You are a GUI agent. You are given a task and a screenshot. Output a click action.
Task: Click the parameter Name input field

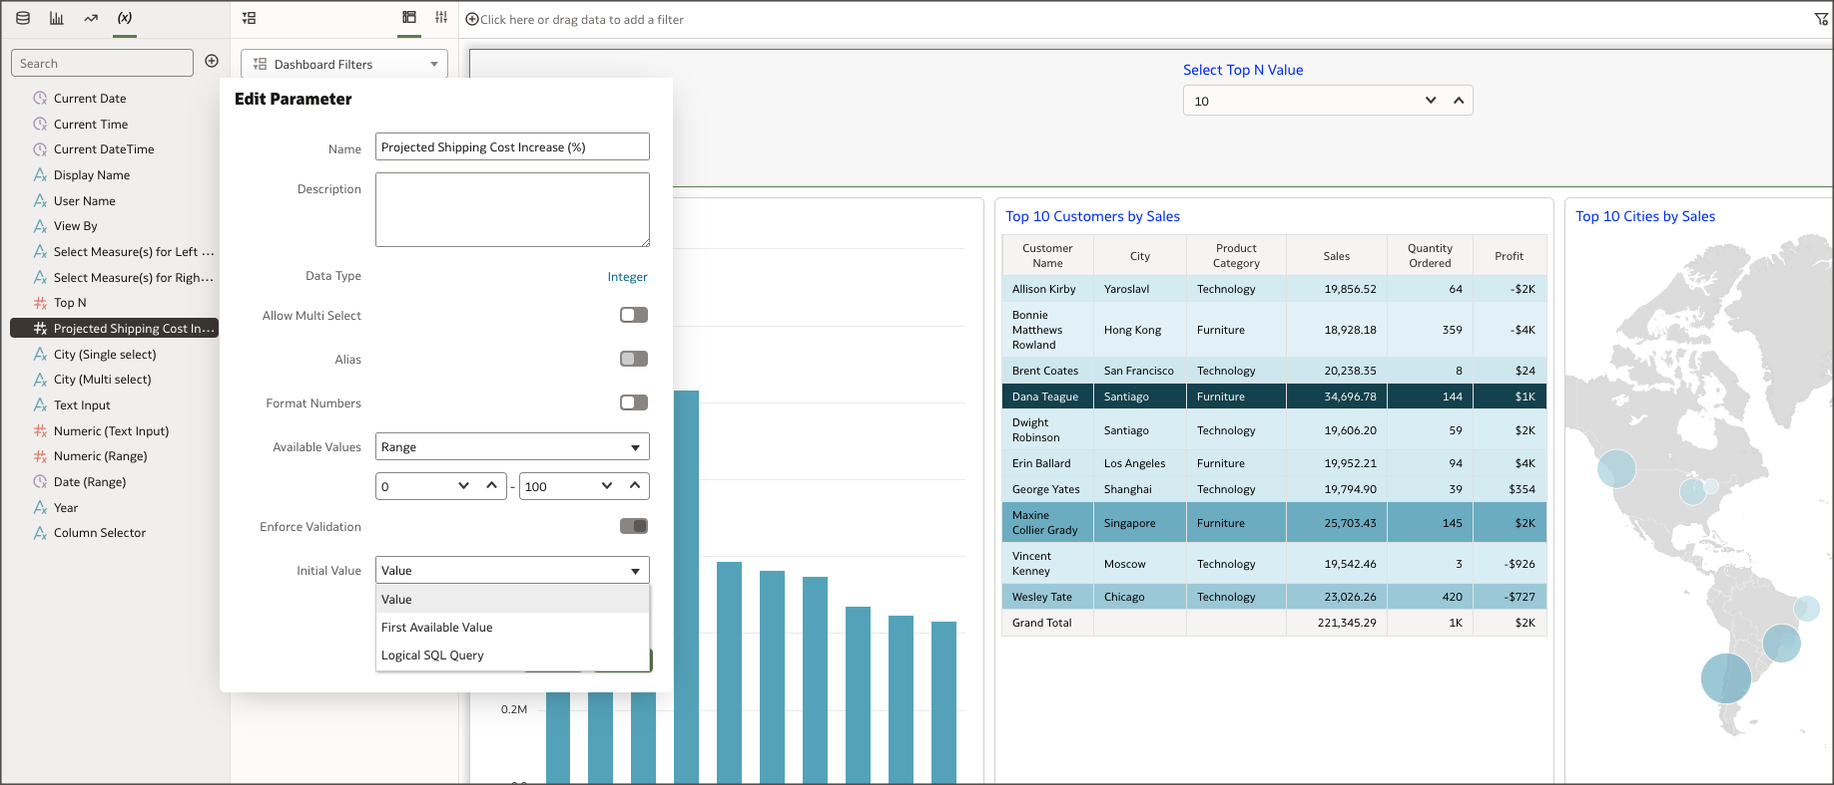512,147
